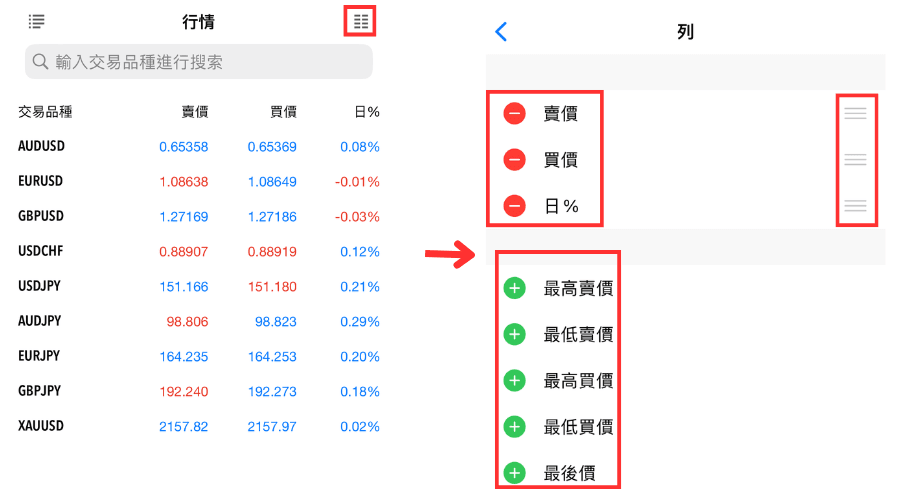Click AUDUSD sell price 0.65358
Image resolution: width=900 pixels, height=500 pixels.
pos(184,147)
